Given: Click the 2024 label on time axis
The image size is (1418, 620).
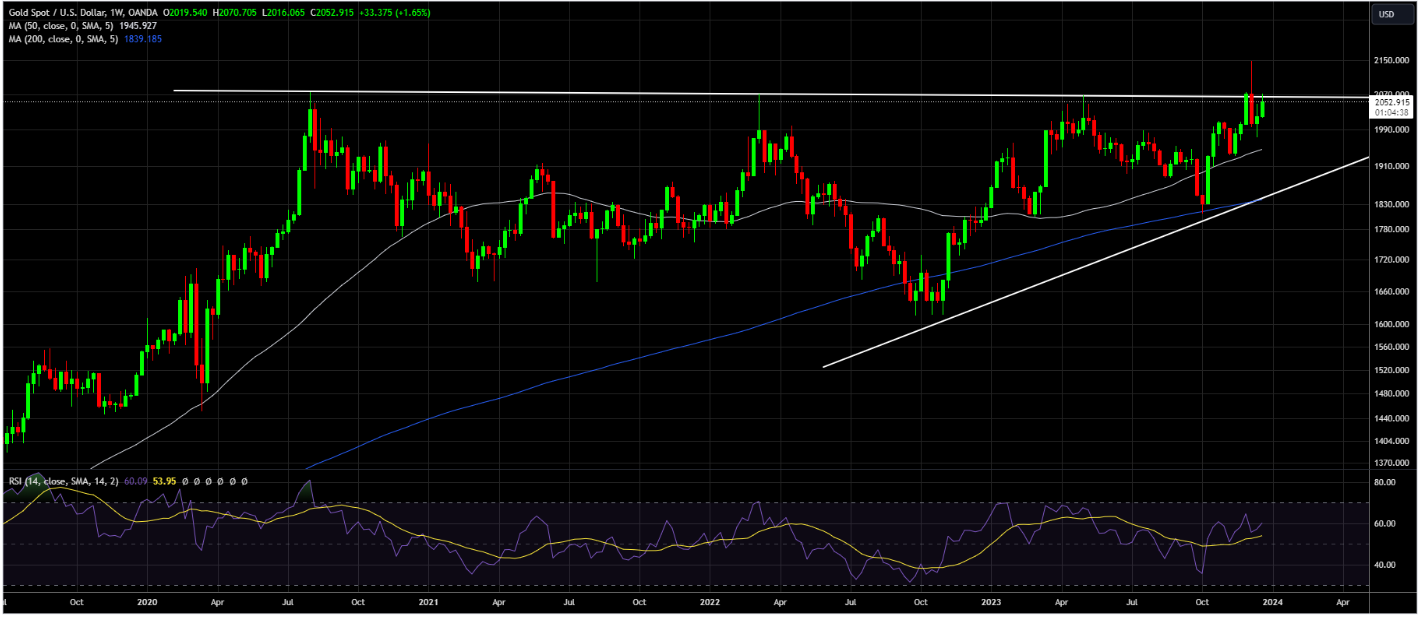Looking at the screenshot, I should (x=1273, y=603).
